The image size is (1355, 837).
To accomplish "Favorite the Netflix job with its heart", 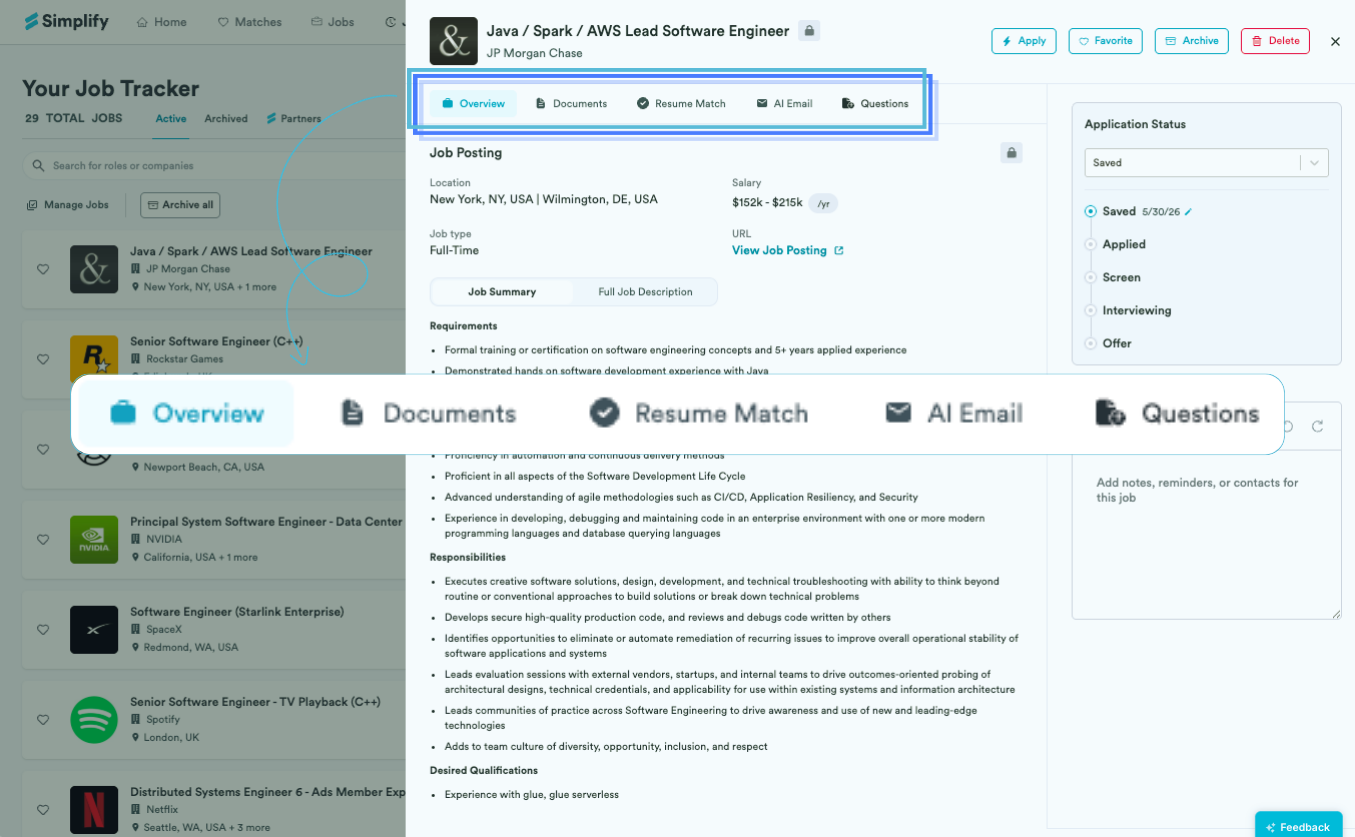I will [x=43, y=809].
